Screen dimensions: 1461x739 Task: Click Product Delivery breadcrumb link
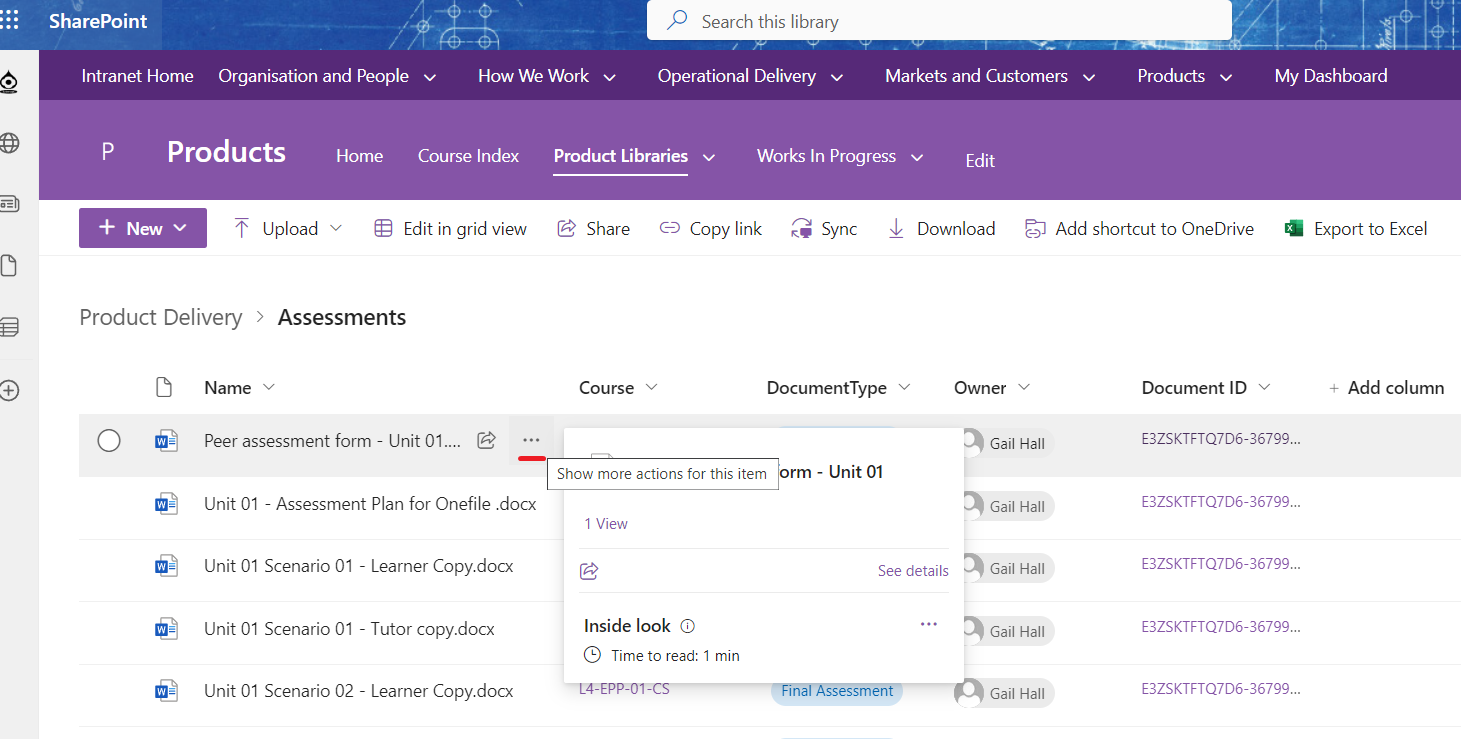click(161, 318)
